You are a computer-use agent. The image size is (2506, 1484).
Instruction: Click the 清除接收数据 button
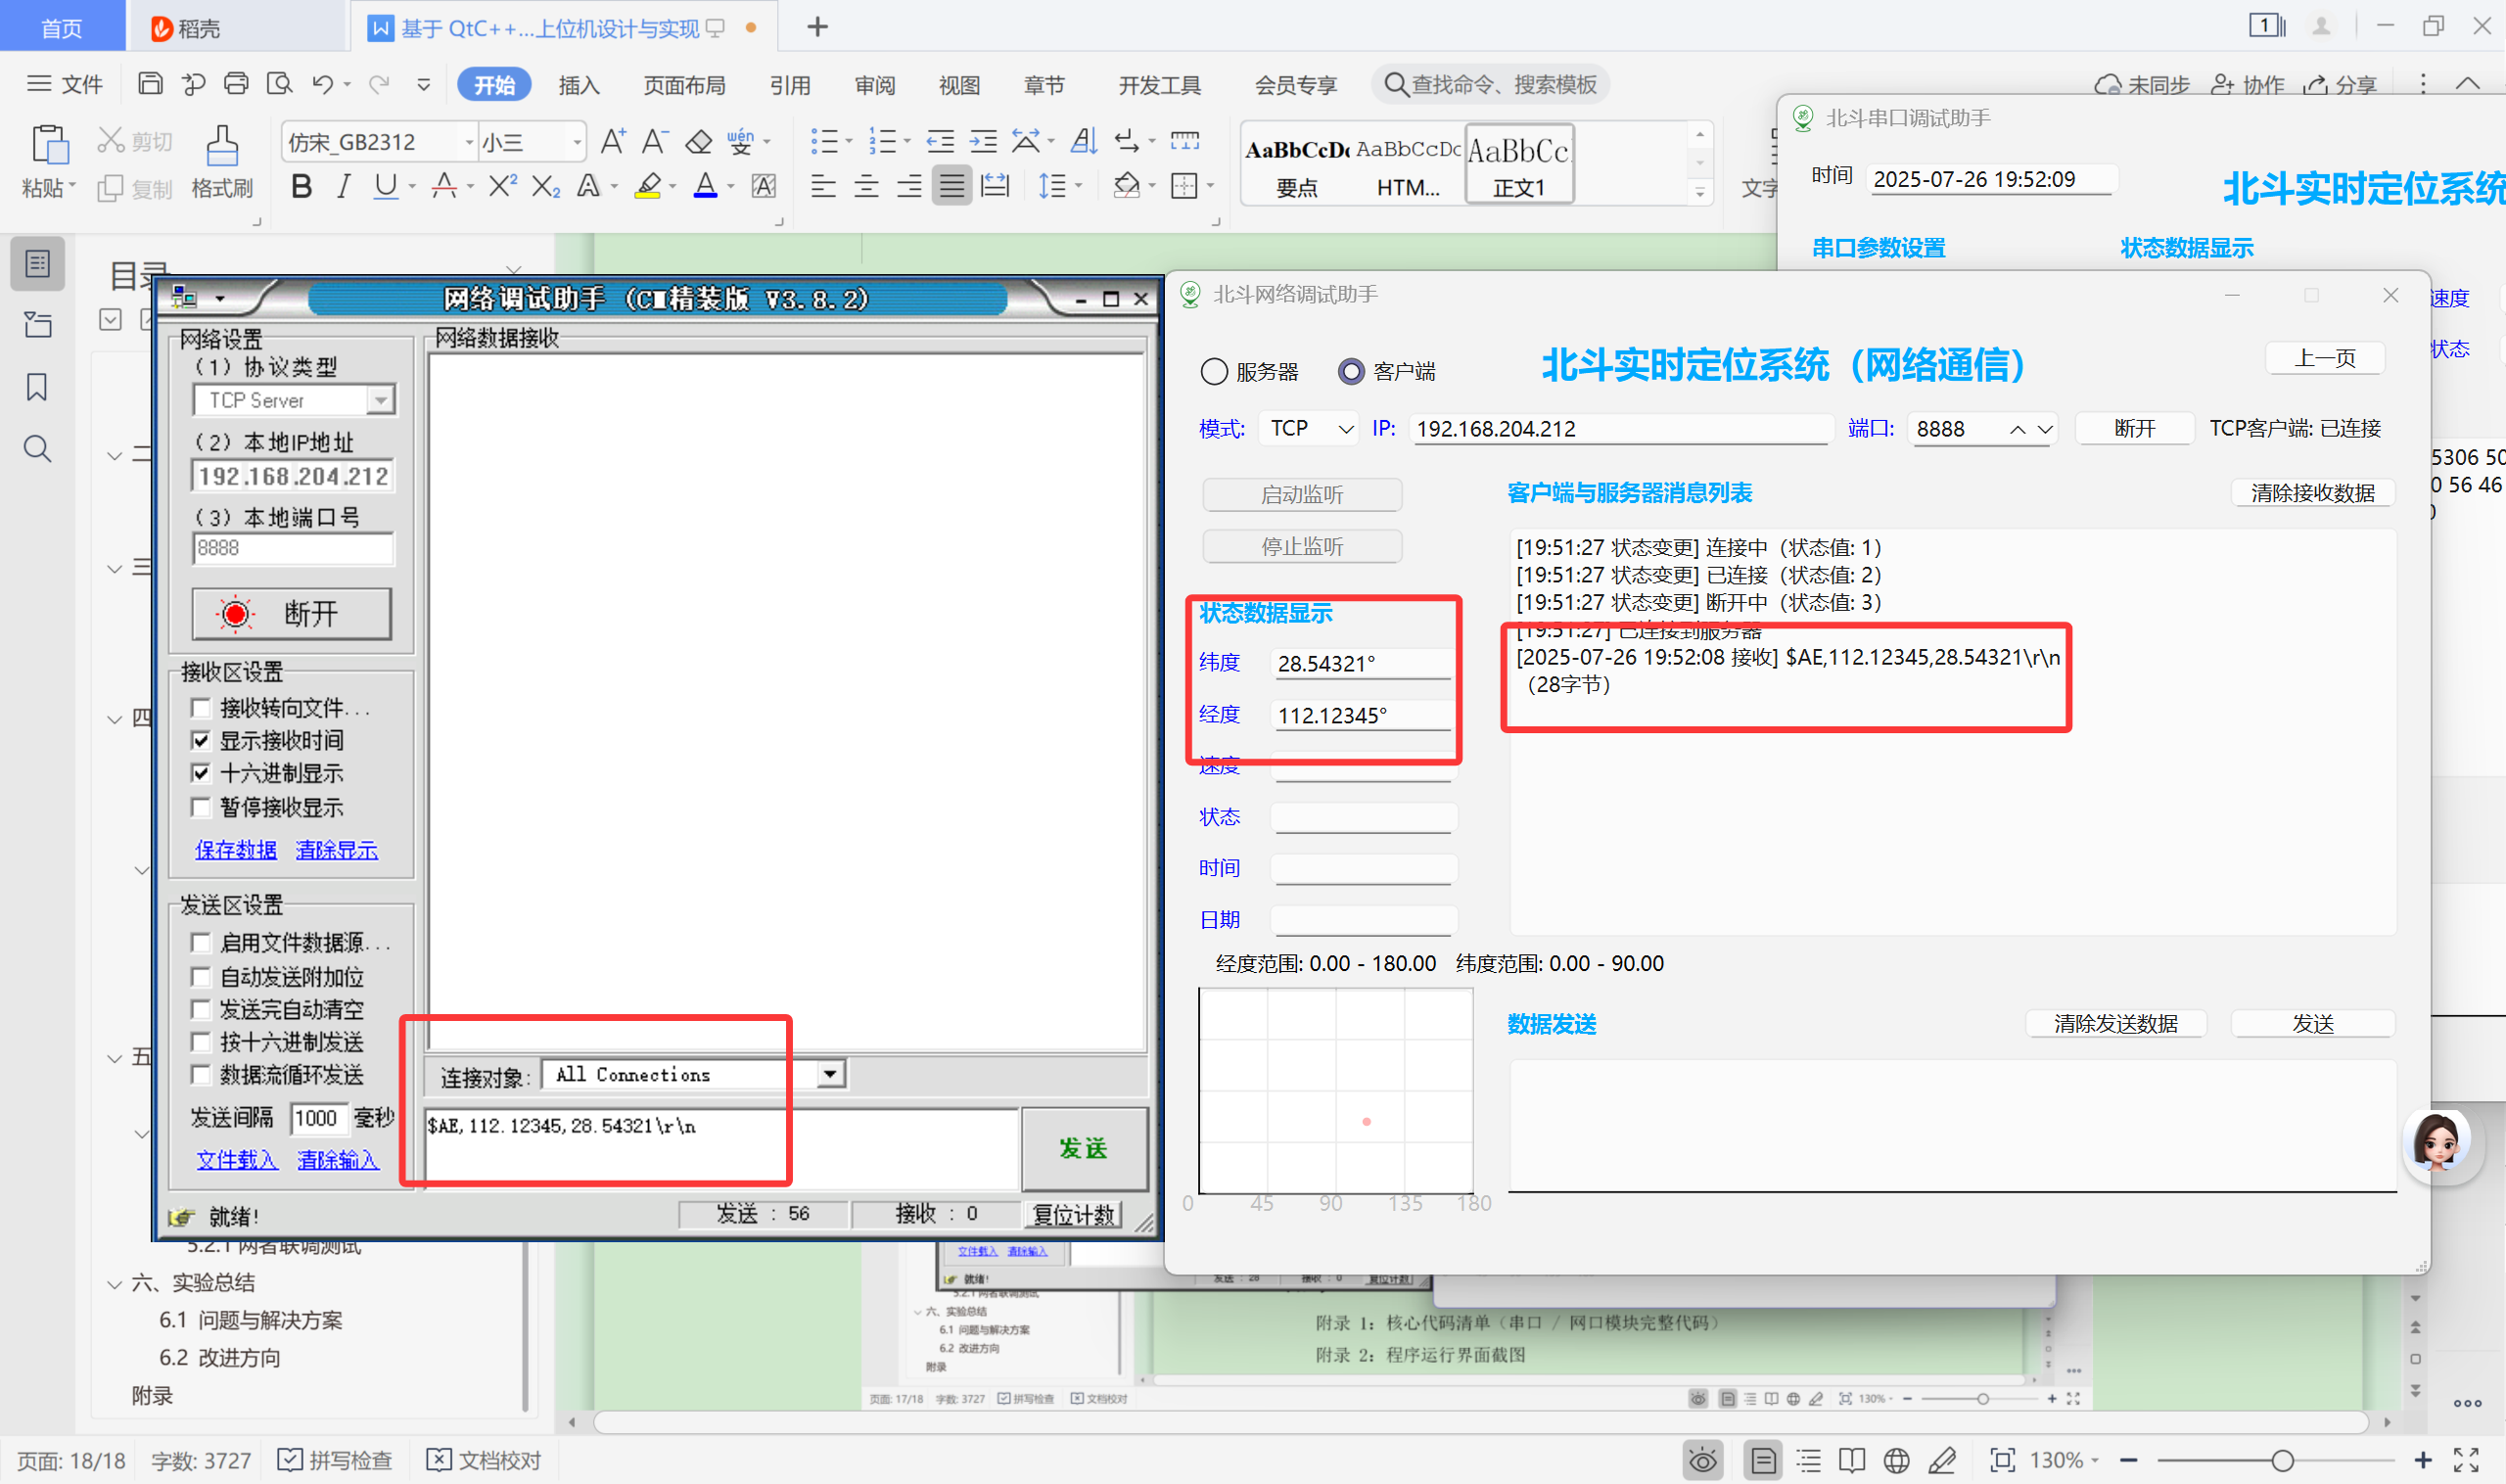coord(2312,493)
